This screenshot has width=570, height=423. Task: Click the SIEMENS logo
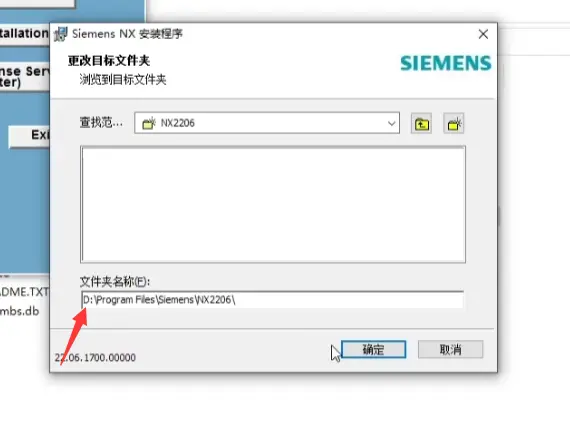[x=446, y=63]
